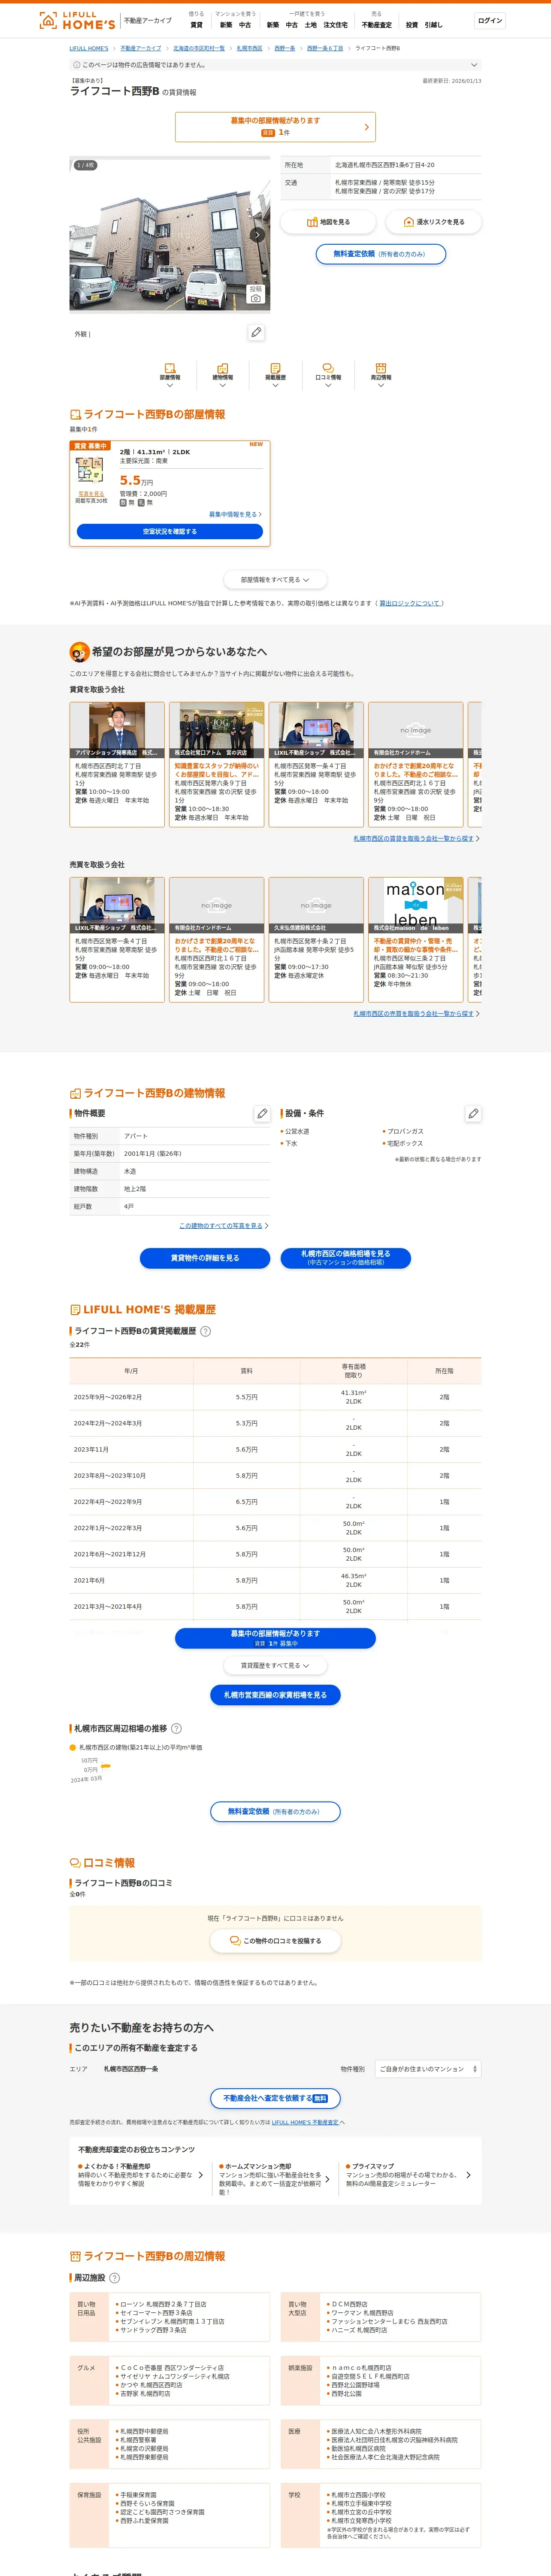The width and height of the screenshot is (551, 2576).
Task: Open よくわかる！不動産売却 content item
Action: (x=141, y=2175)
